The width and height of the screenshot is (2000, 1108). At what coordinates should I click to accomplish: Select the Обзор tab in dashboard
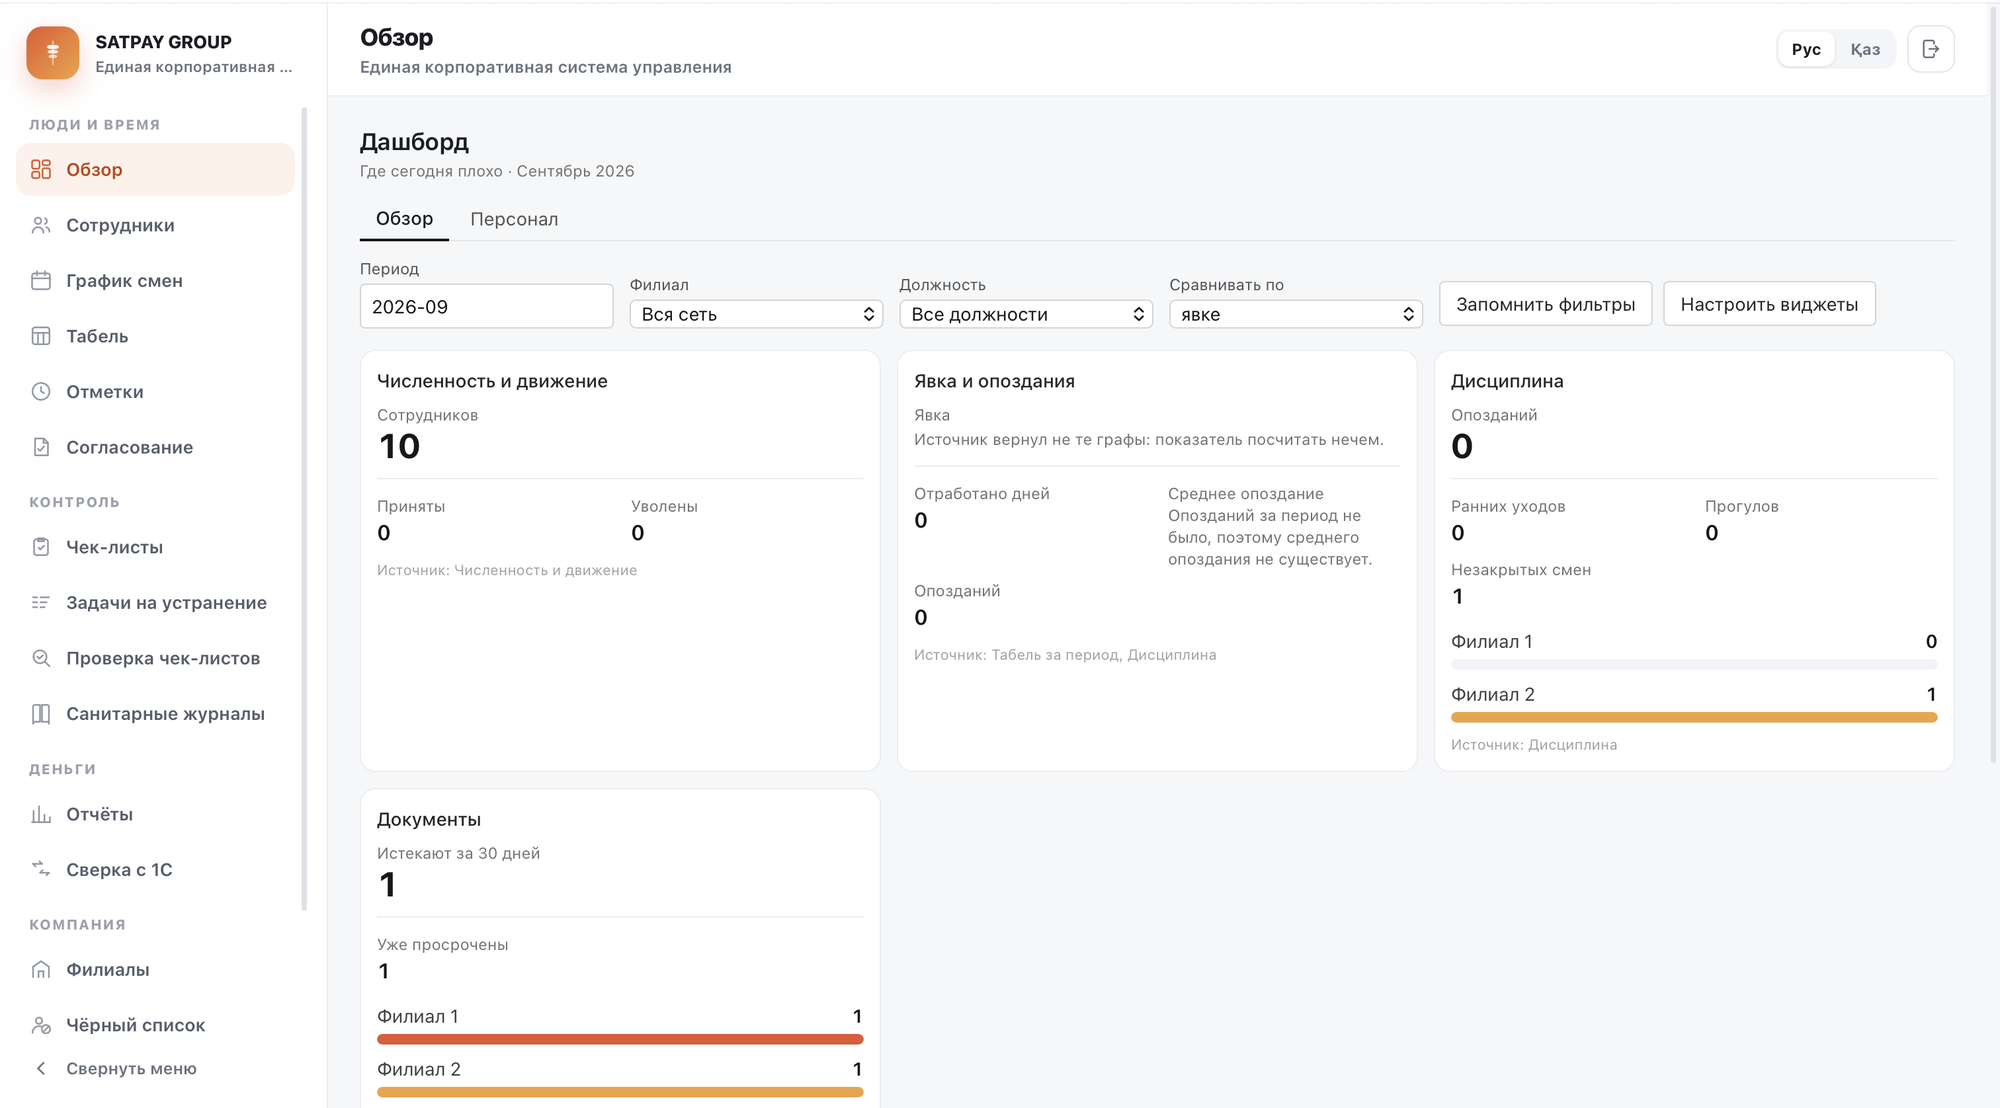pos(404,219)
